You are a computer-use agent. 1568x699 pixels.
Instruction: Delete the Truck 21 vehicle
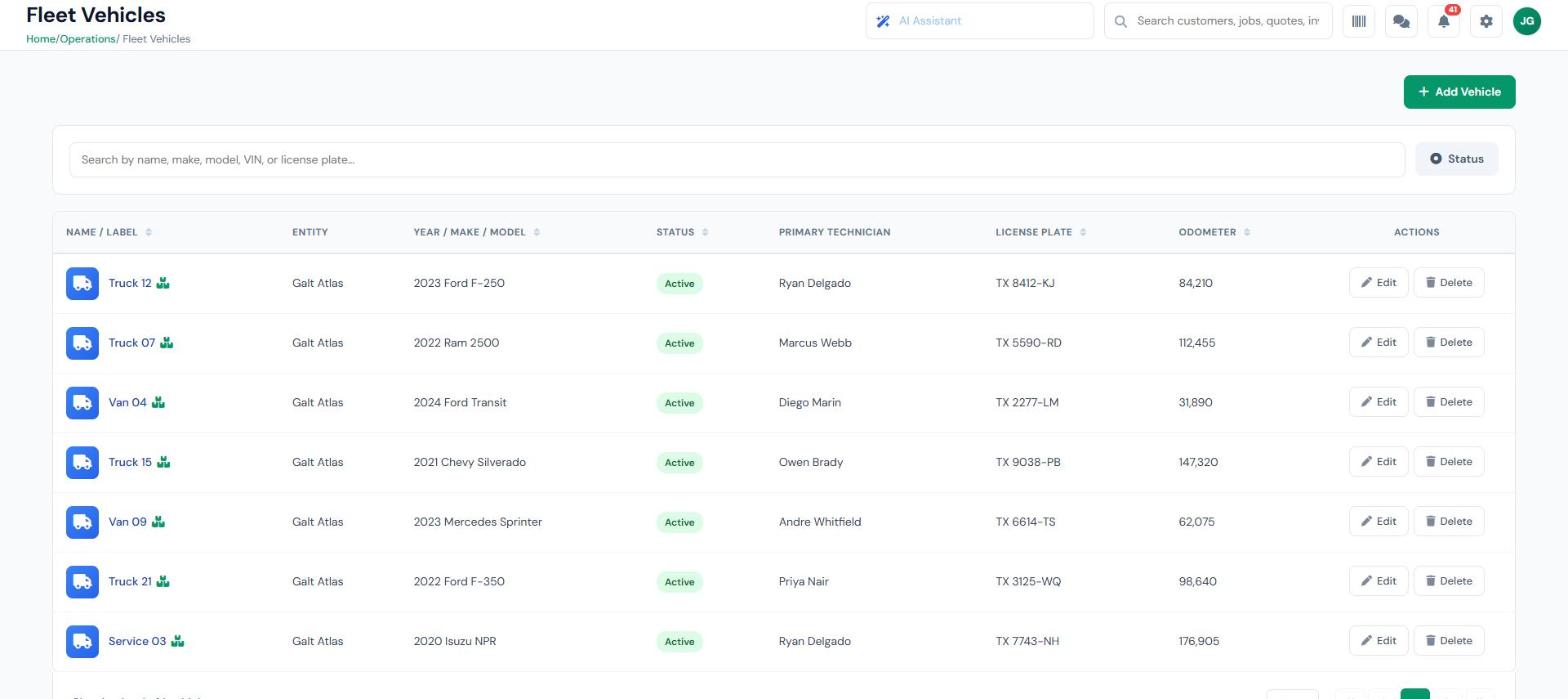pyautogui.click(x=1448, y=581)
